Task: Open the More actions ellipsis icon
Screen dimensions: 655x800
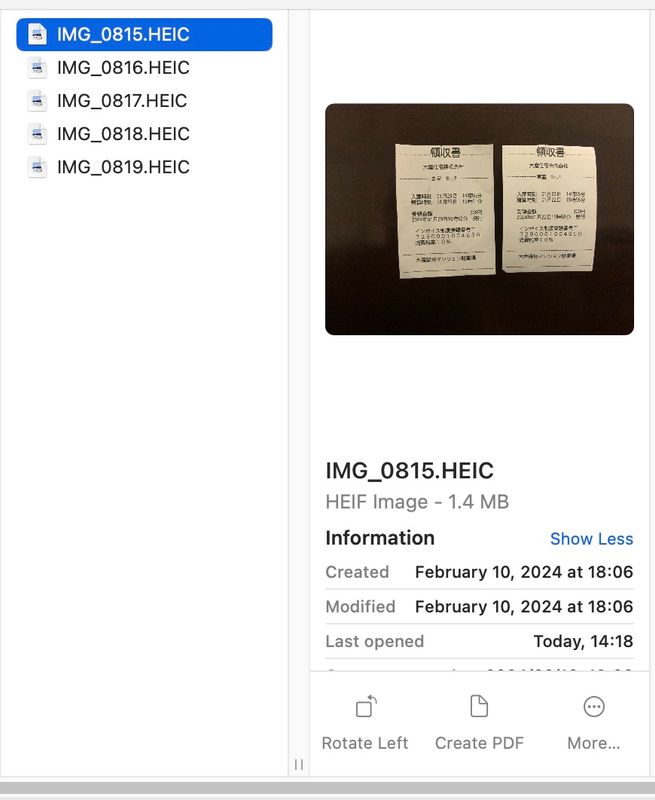Action: pyautogui.click(x=594, y=707)
